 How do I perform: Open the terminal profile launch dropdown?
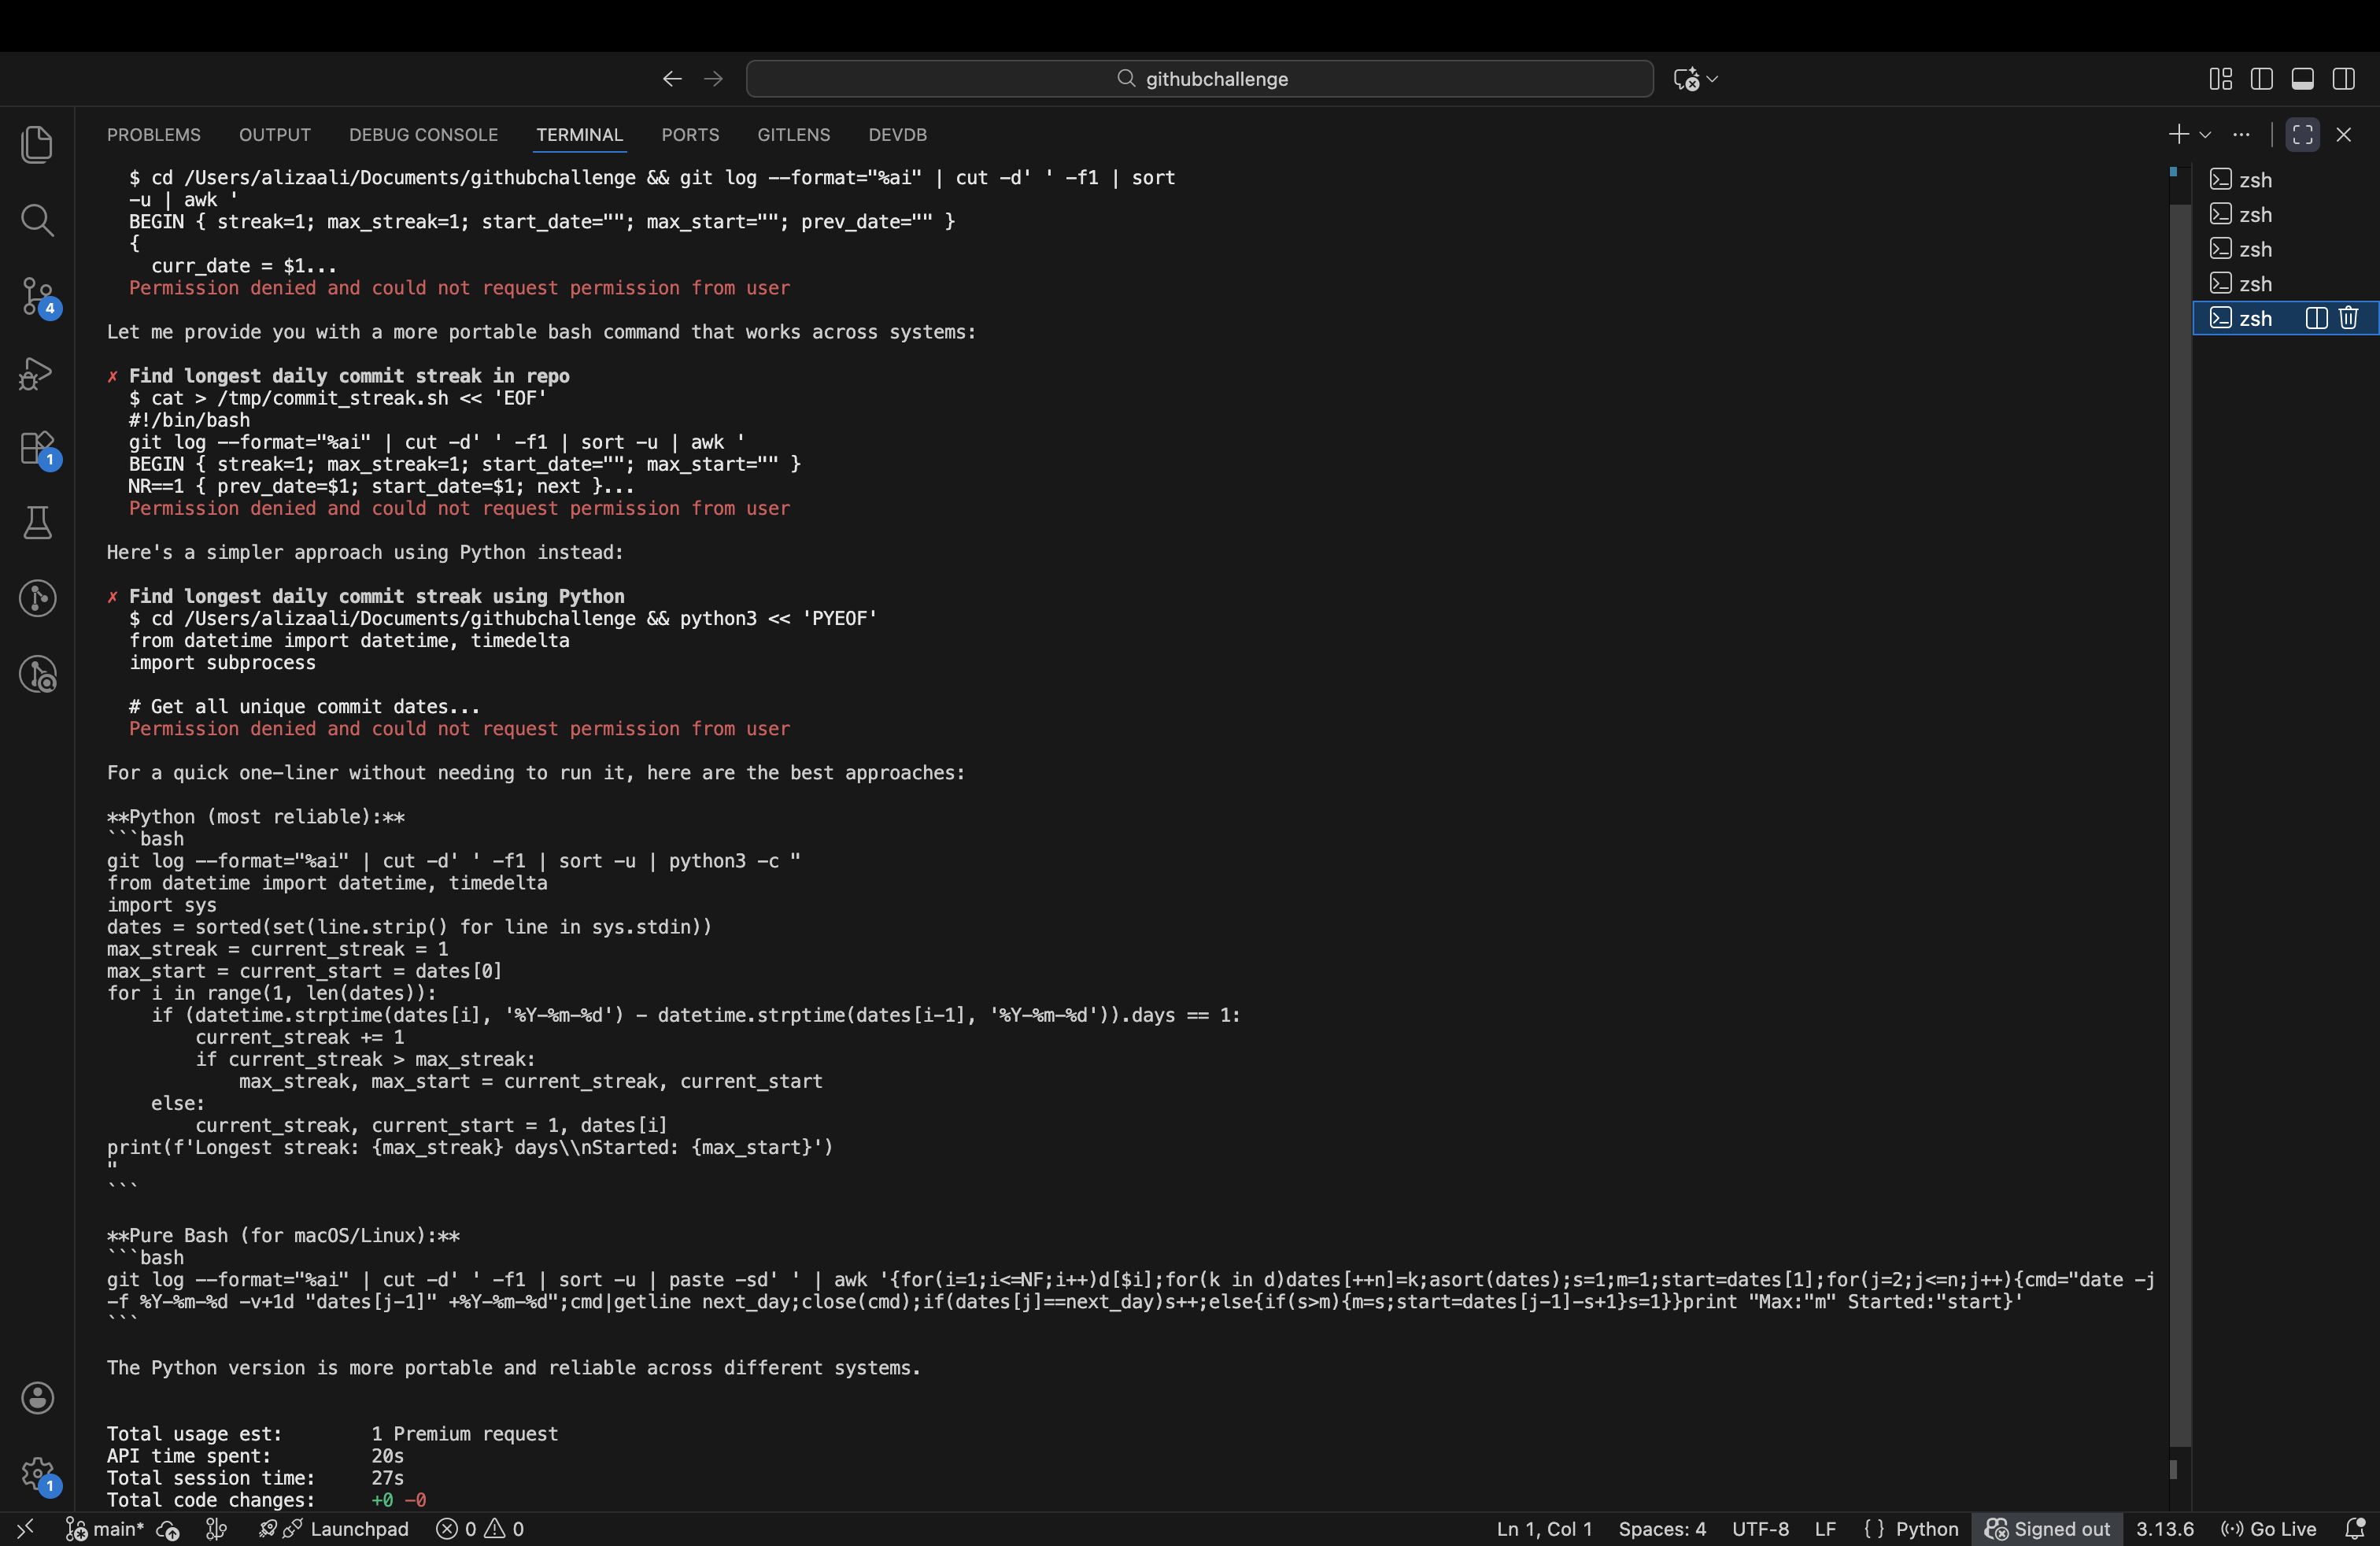click(2207, 134)
